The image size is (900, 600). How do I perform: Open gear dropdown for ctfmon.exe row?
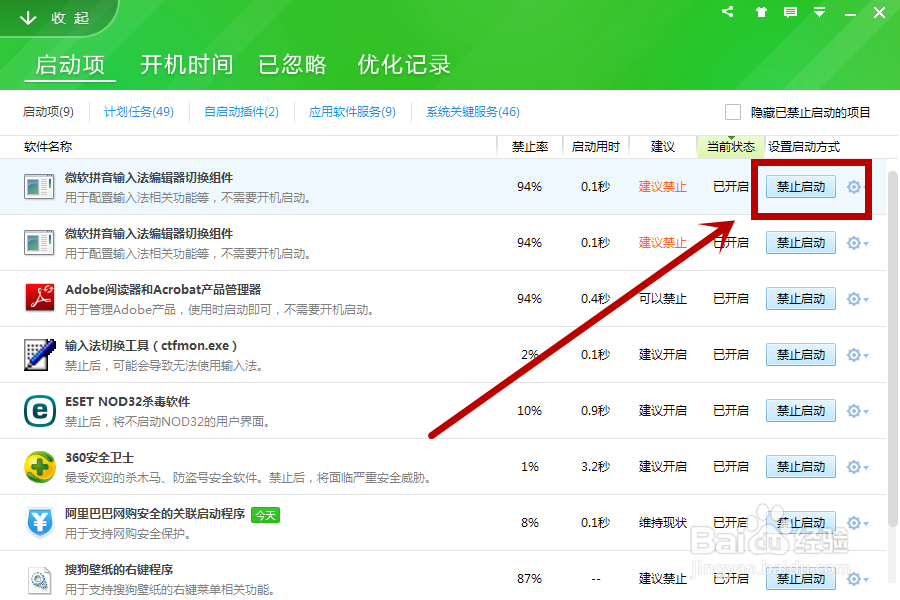click(x=858, y=355)
